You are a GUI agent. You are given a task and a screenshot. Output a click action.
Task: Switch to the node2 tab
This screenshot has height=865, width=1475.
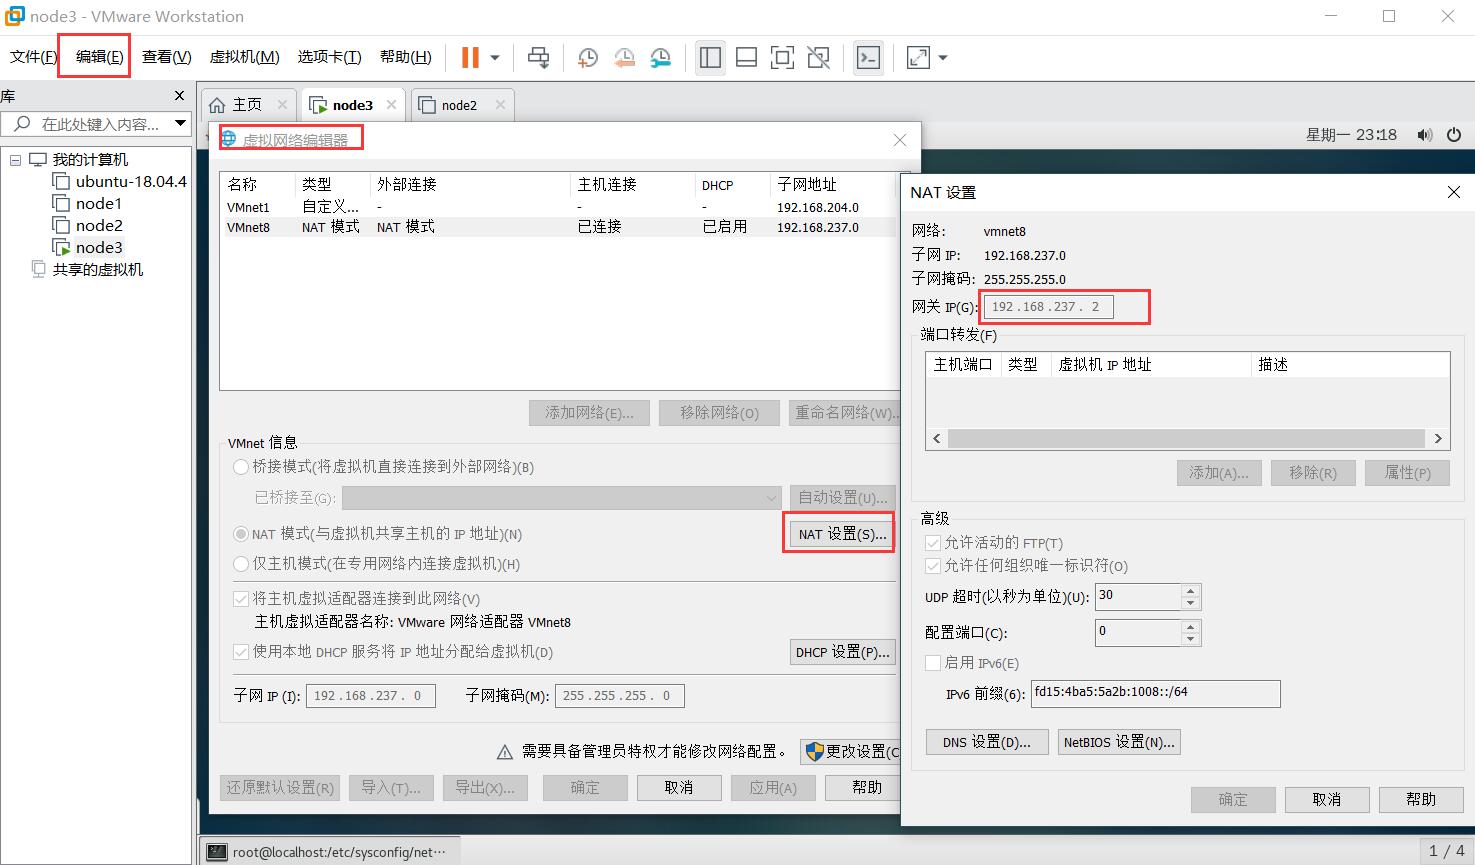tap(460, 104)
